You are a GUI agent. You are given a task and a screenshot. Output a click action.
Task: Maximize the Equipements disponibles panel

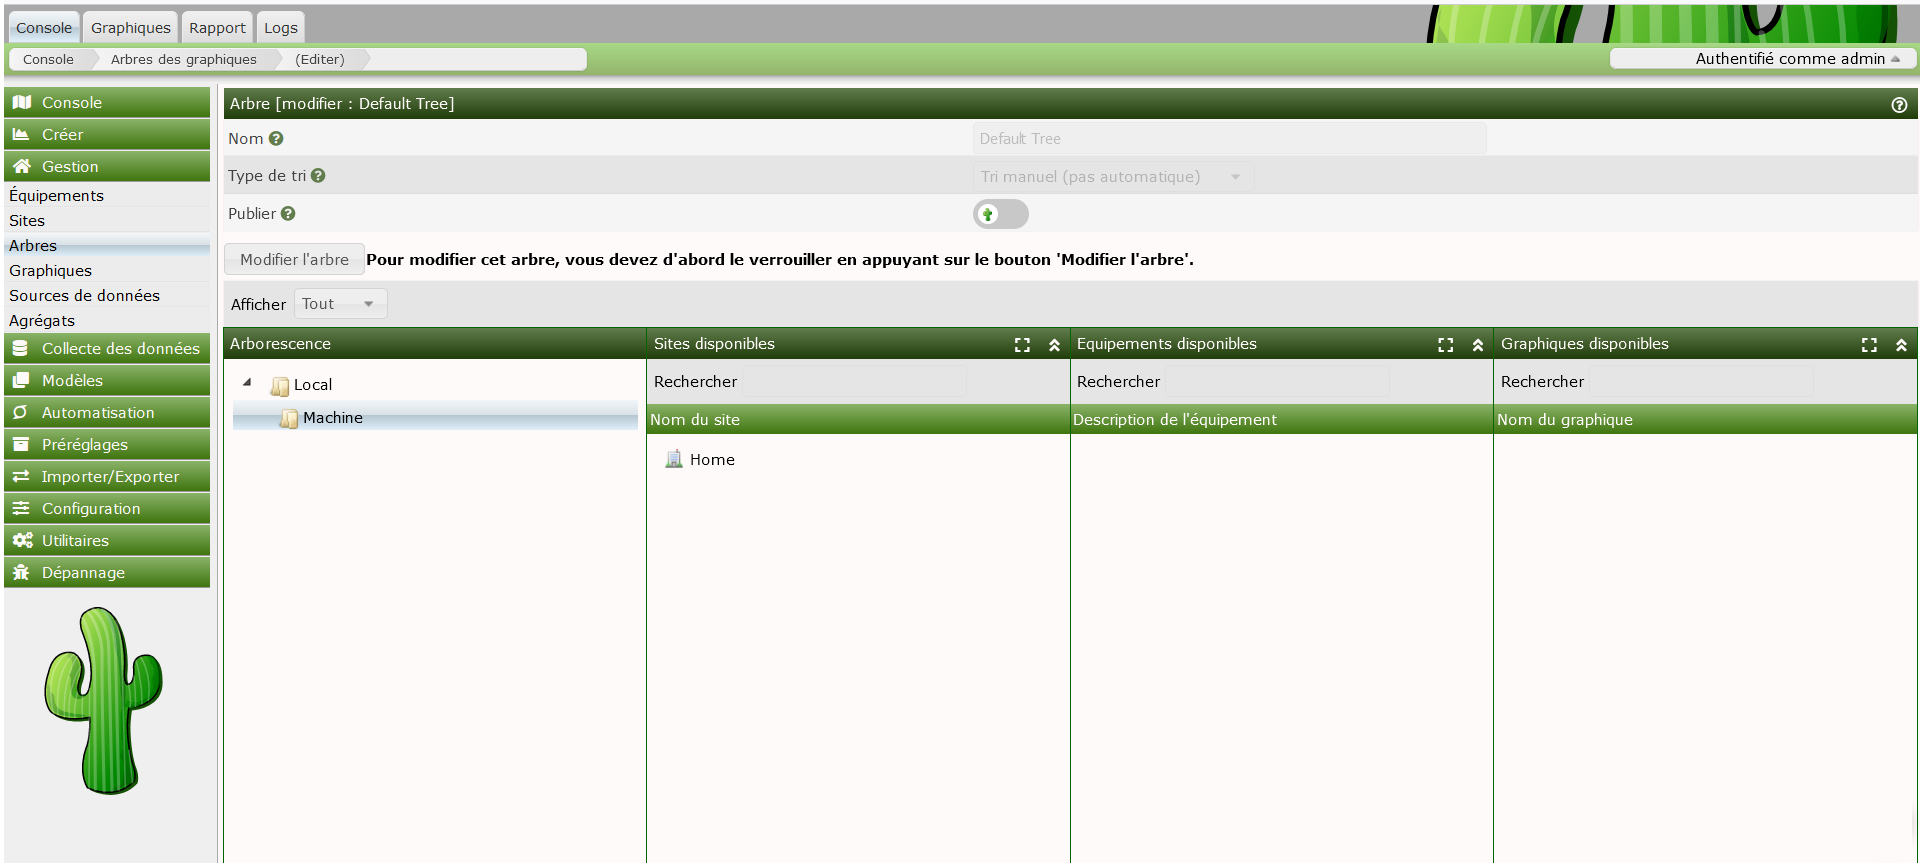(x=1445, y=345)
